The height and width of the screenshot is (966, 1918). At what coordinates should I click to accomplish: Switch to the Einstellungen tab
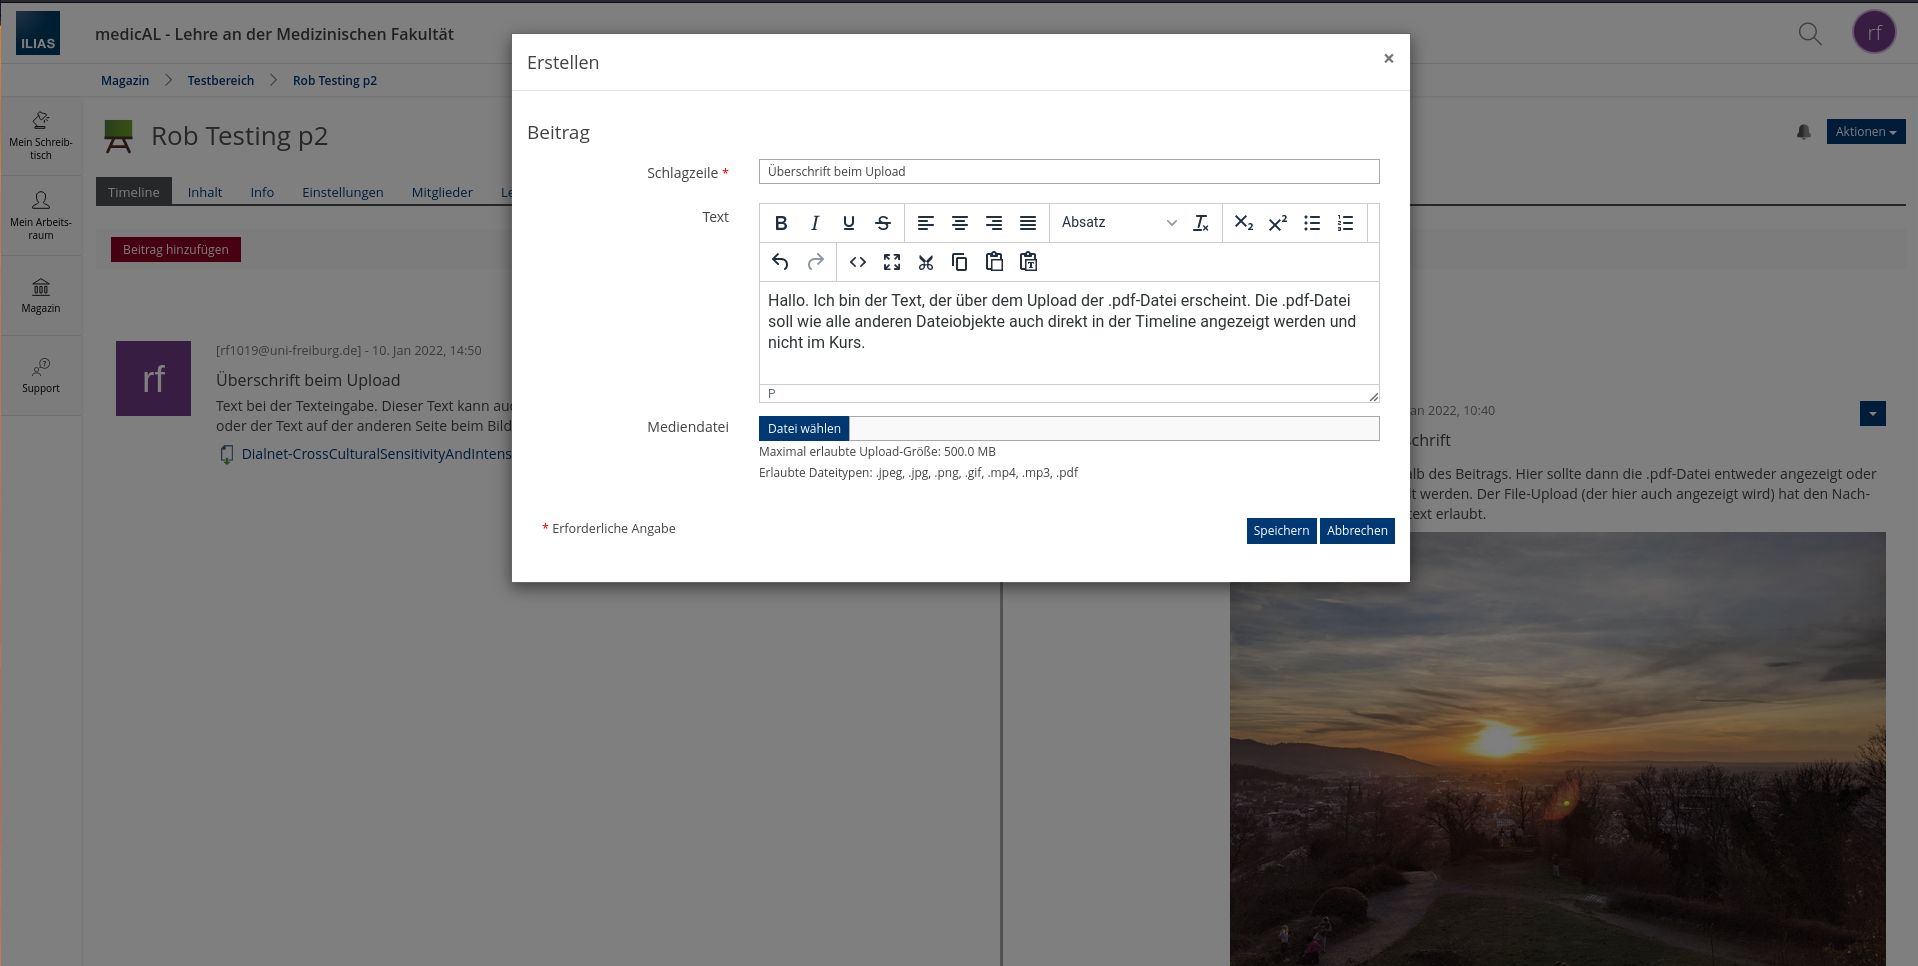point(342,192)
